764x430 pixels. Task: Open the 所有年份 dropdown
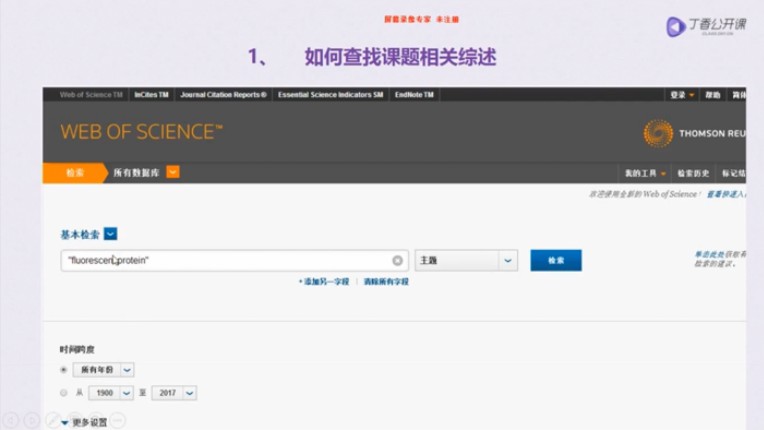[103, 370]
